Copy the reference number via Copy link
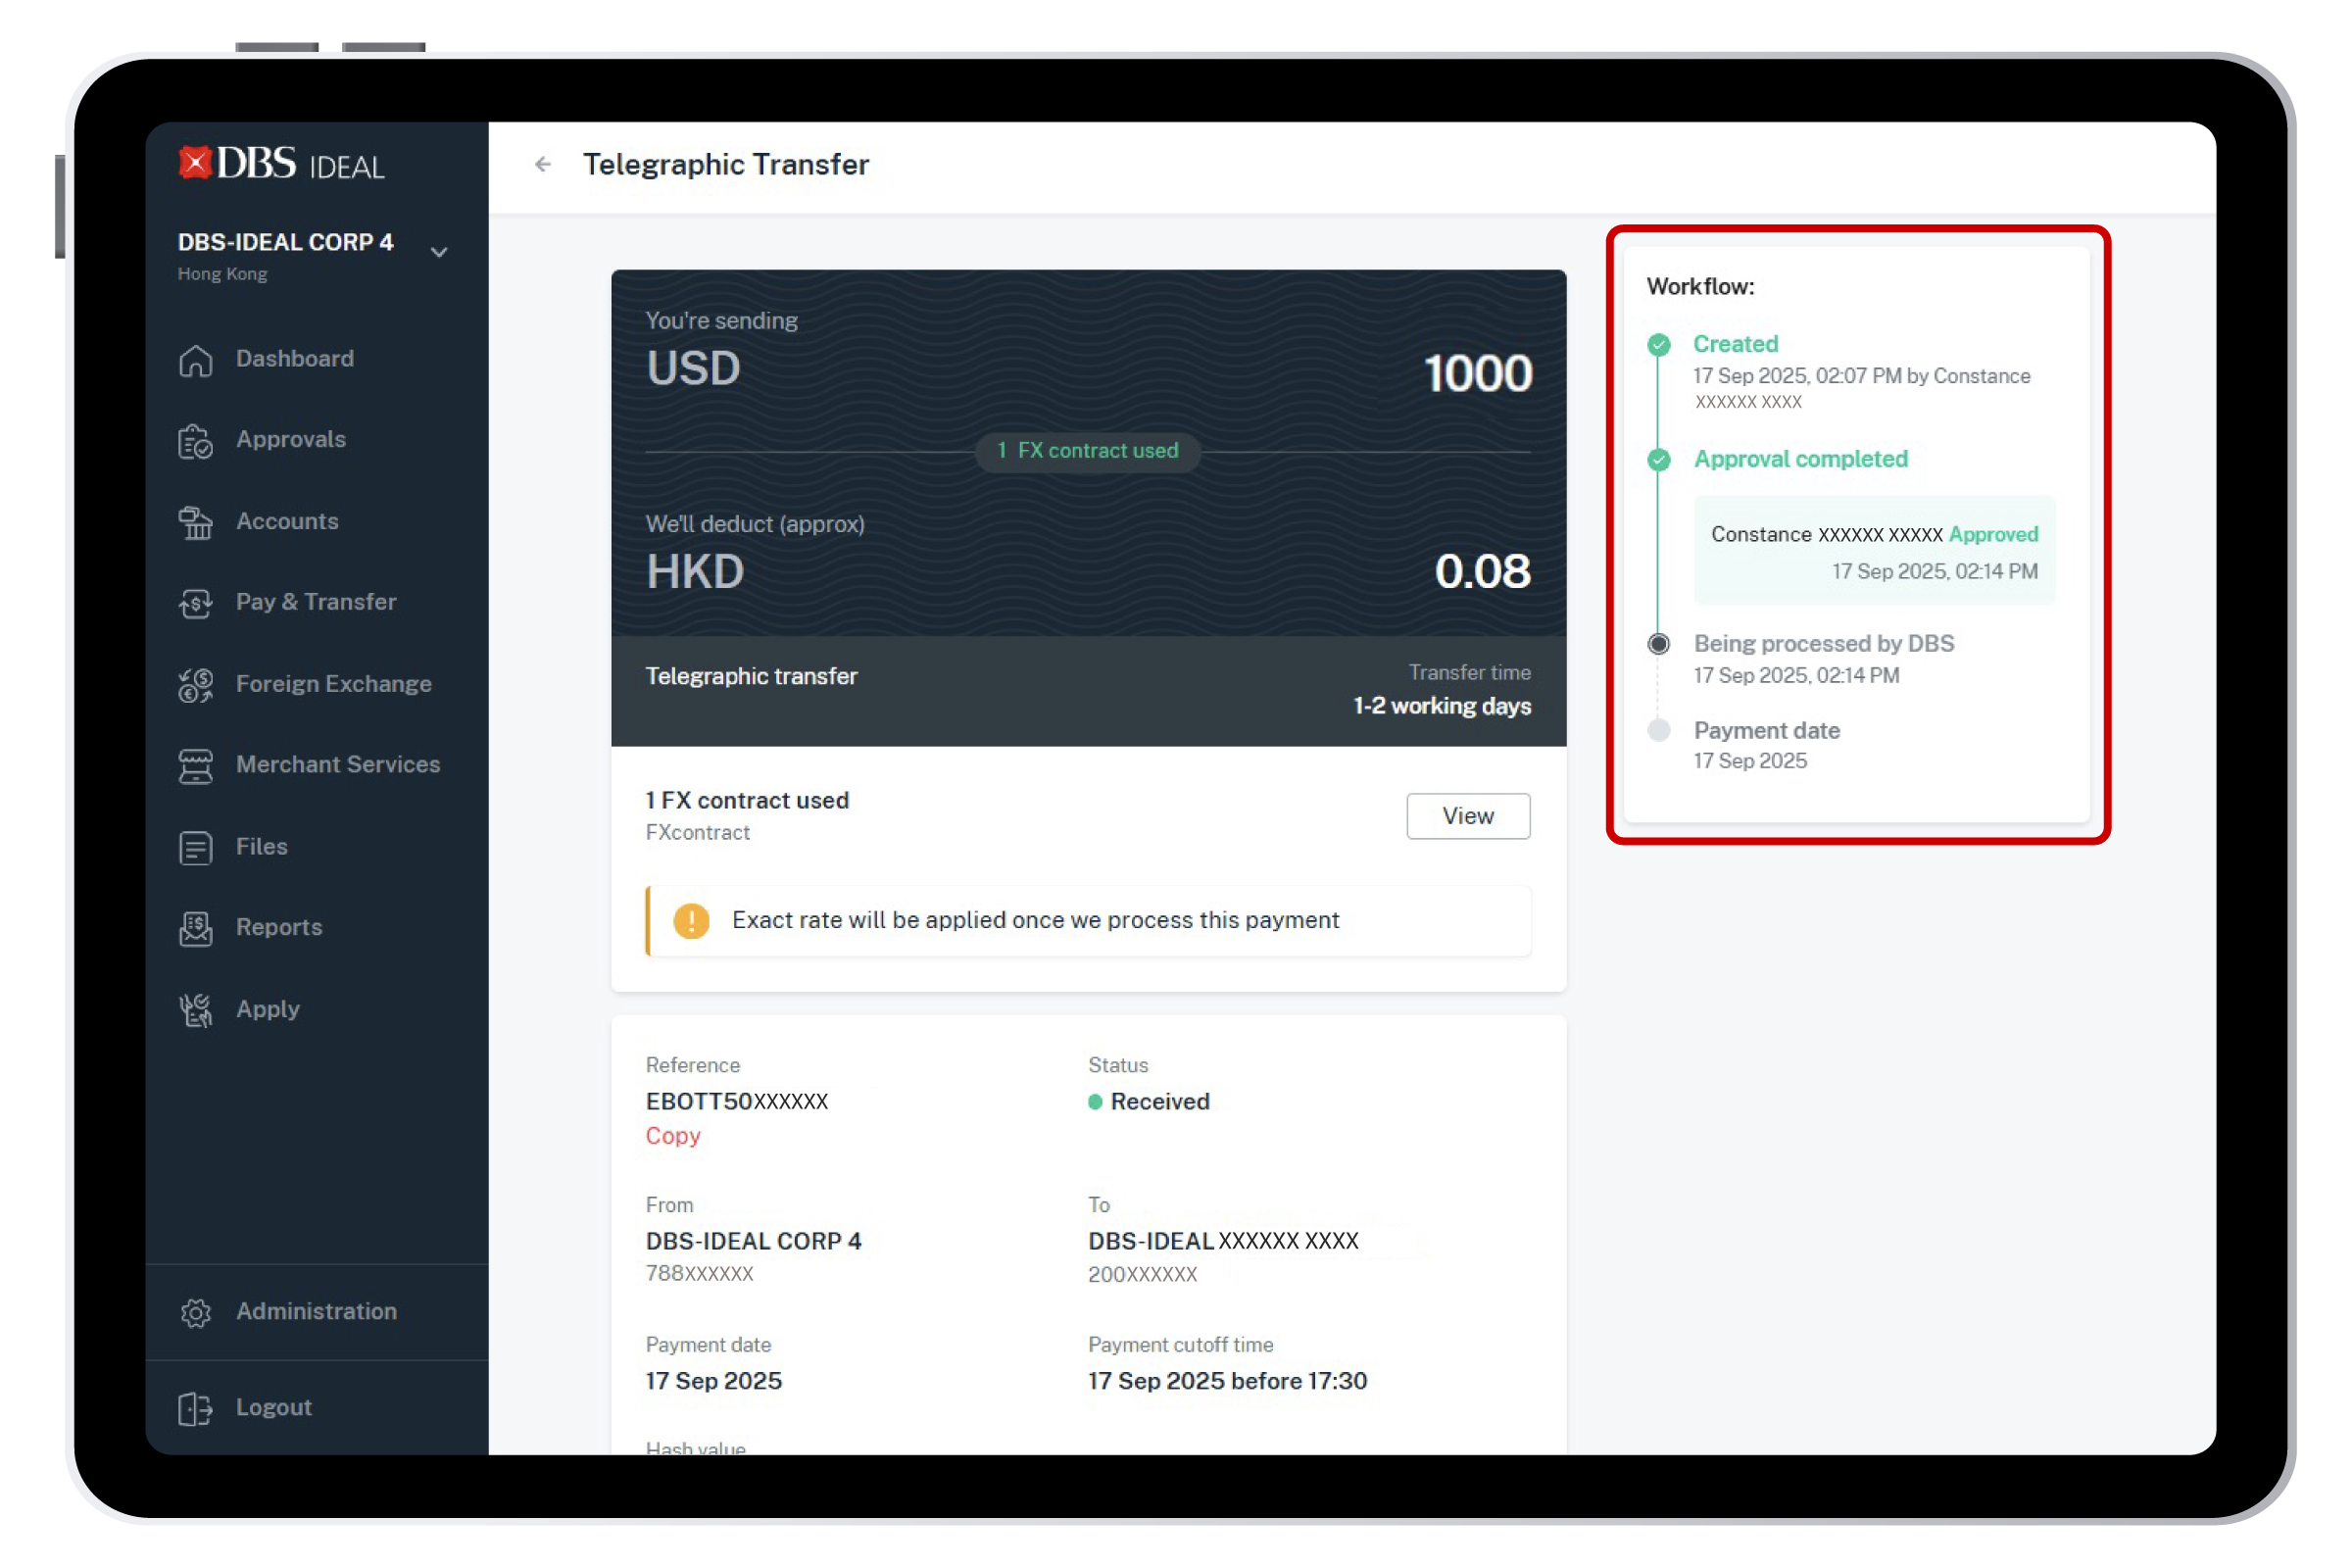The width and height of the screenshot is (2352, 1568). 673,1136
